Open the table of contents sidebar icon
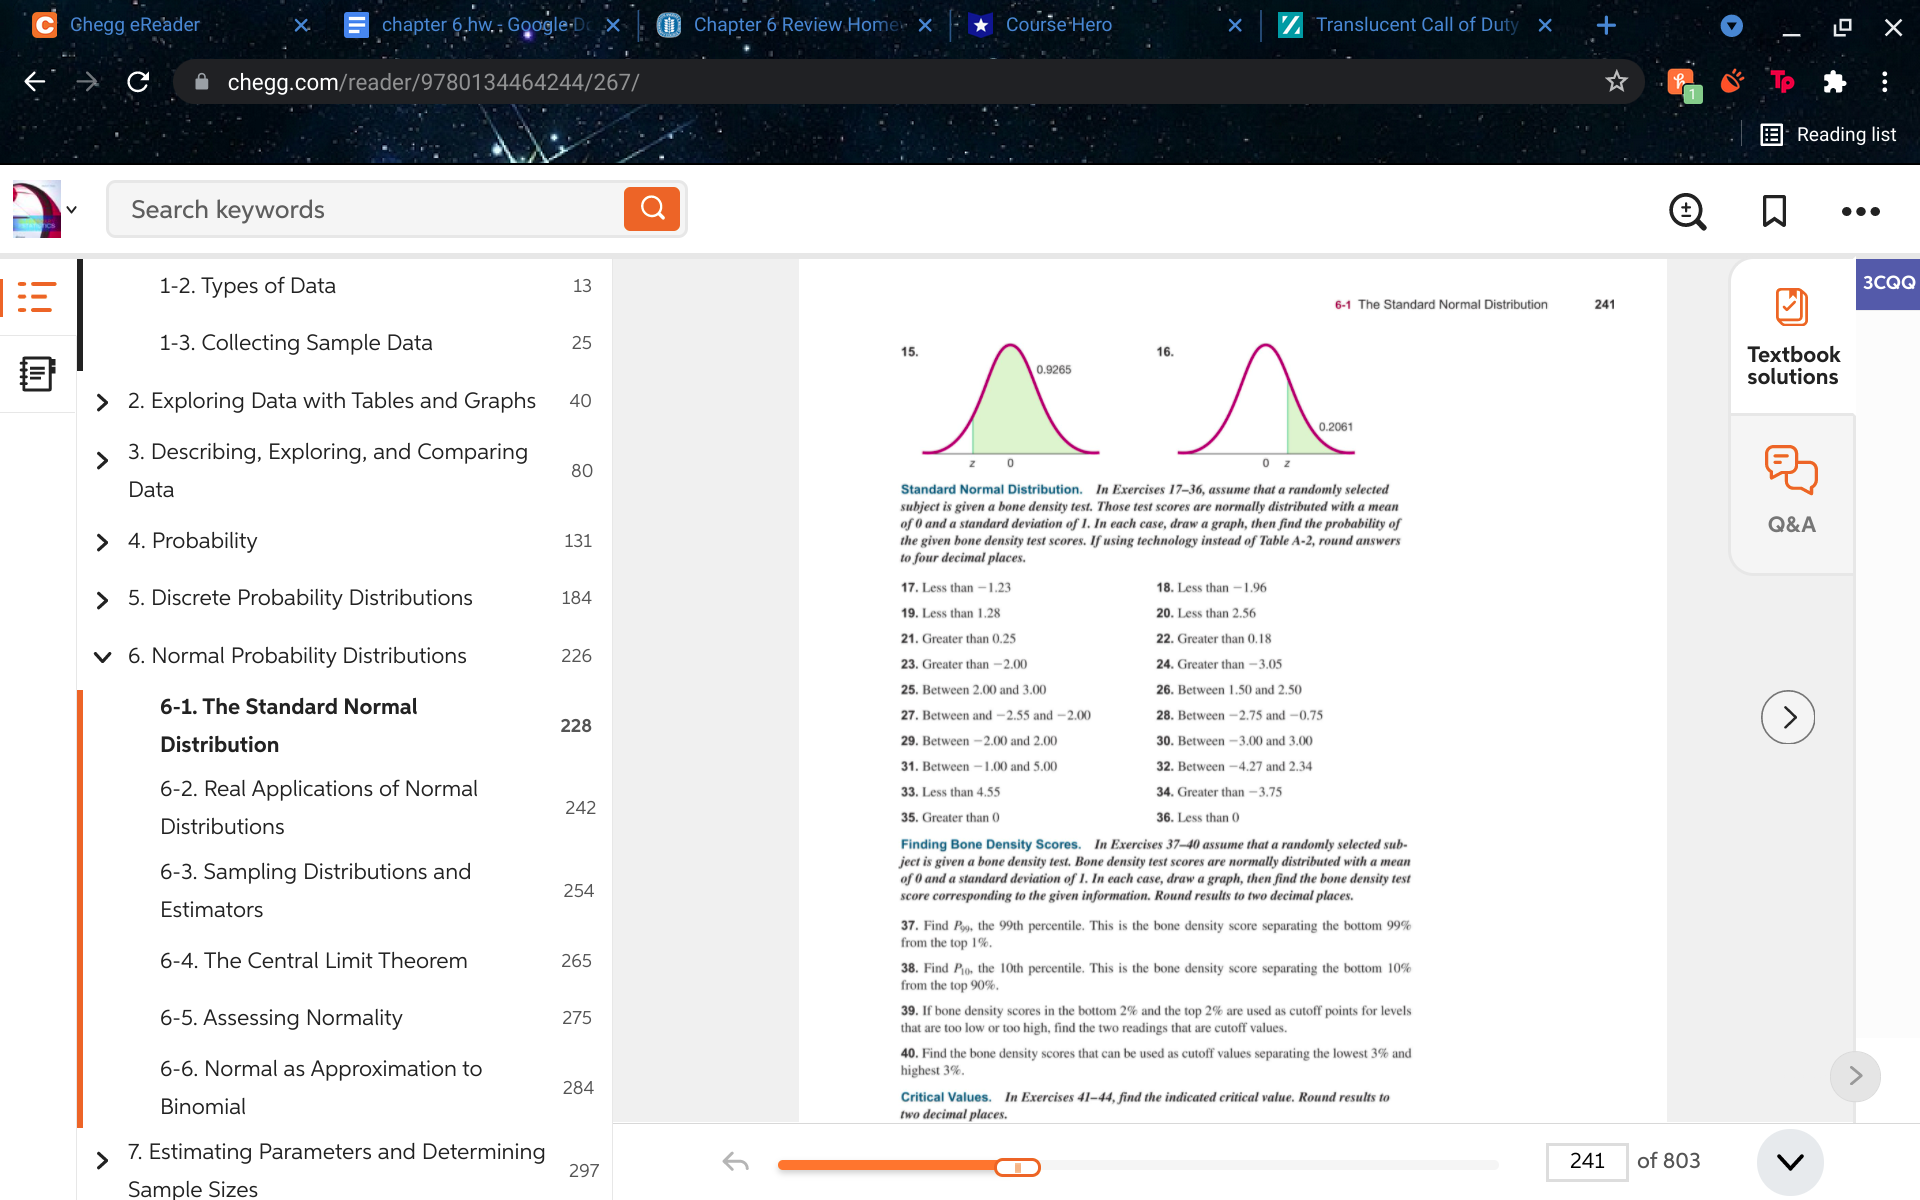 [36, 297]
